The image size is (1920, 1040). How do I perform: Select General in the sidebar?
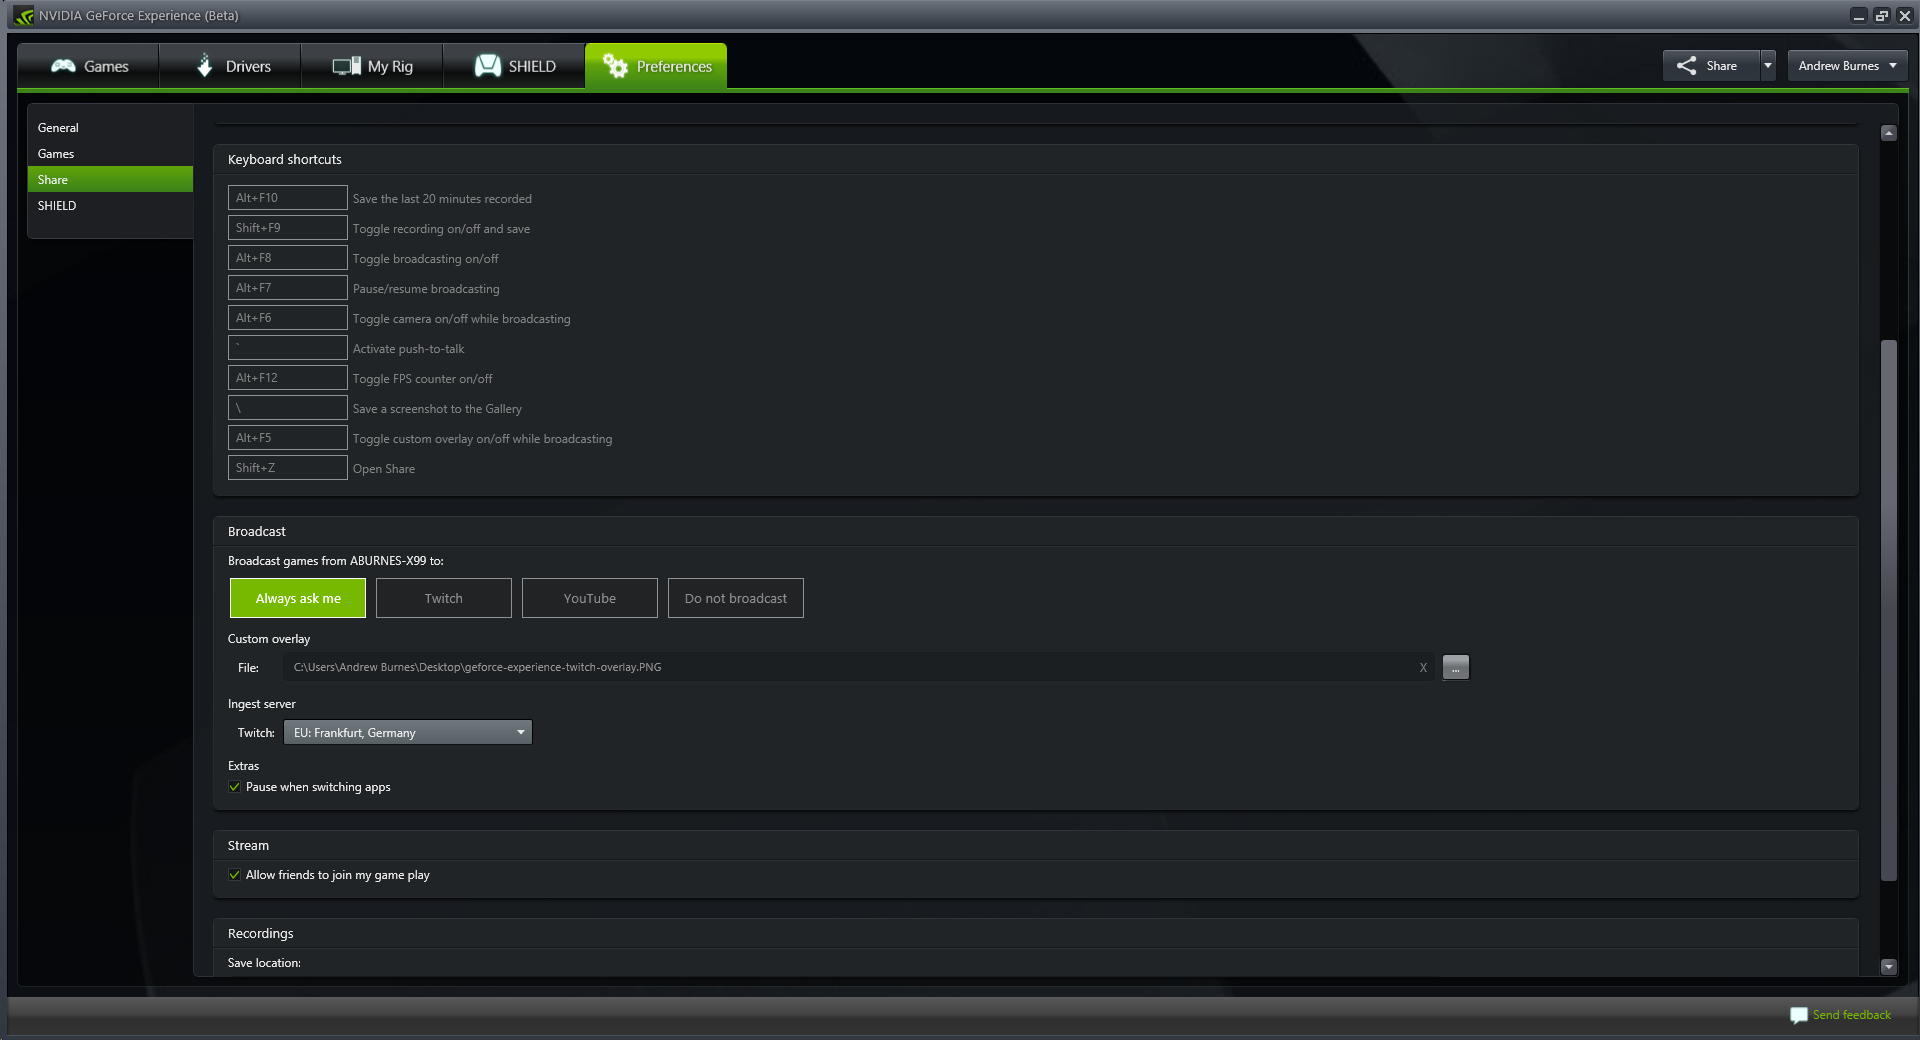pos(110,128)
